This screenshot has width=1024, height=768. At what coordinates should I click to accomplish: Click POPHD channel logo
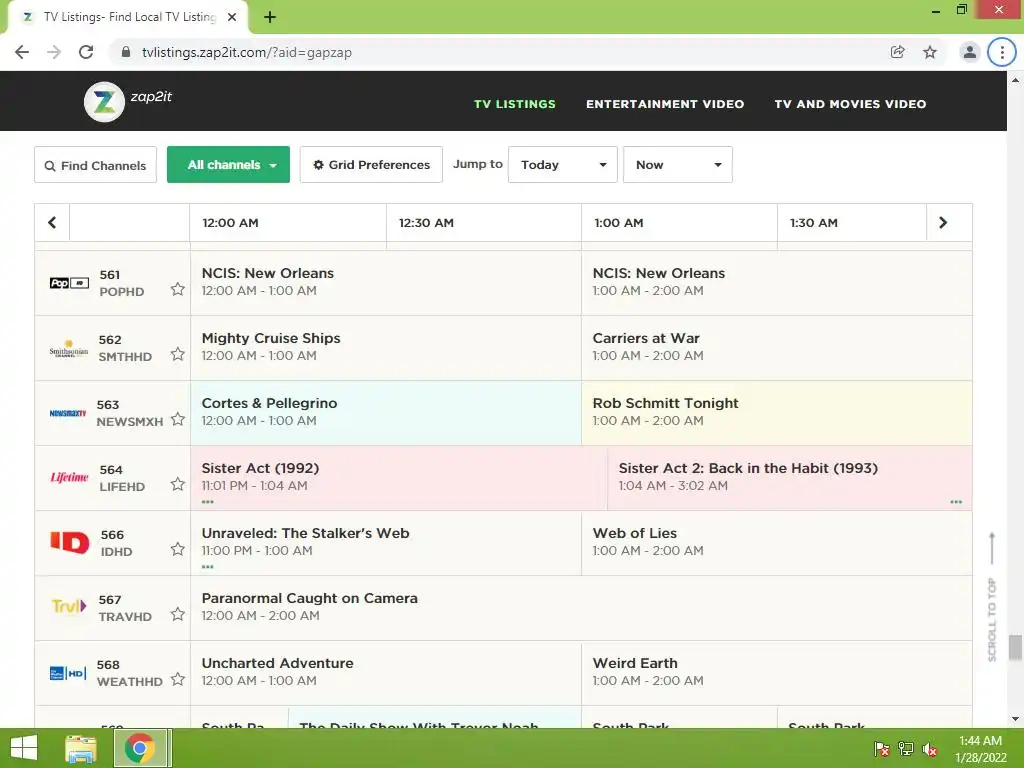[69, 283]
